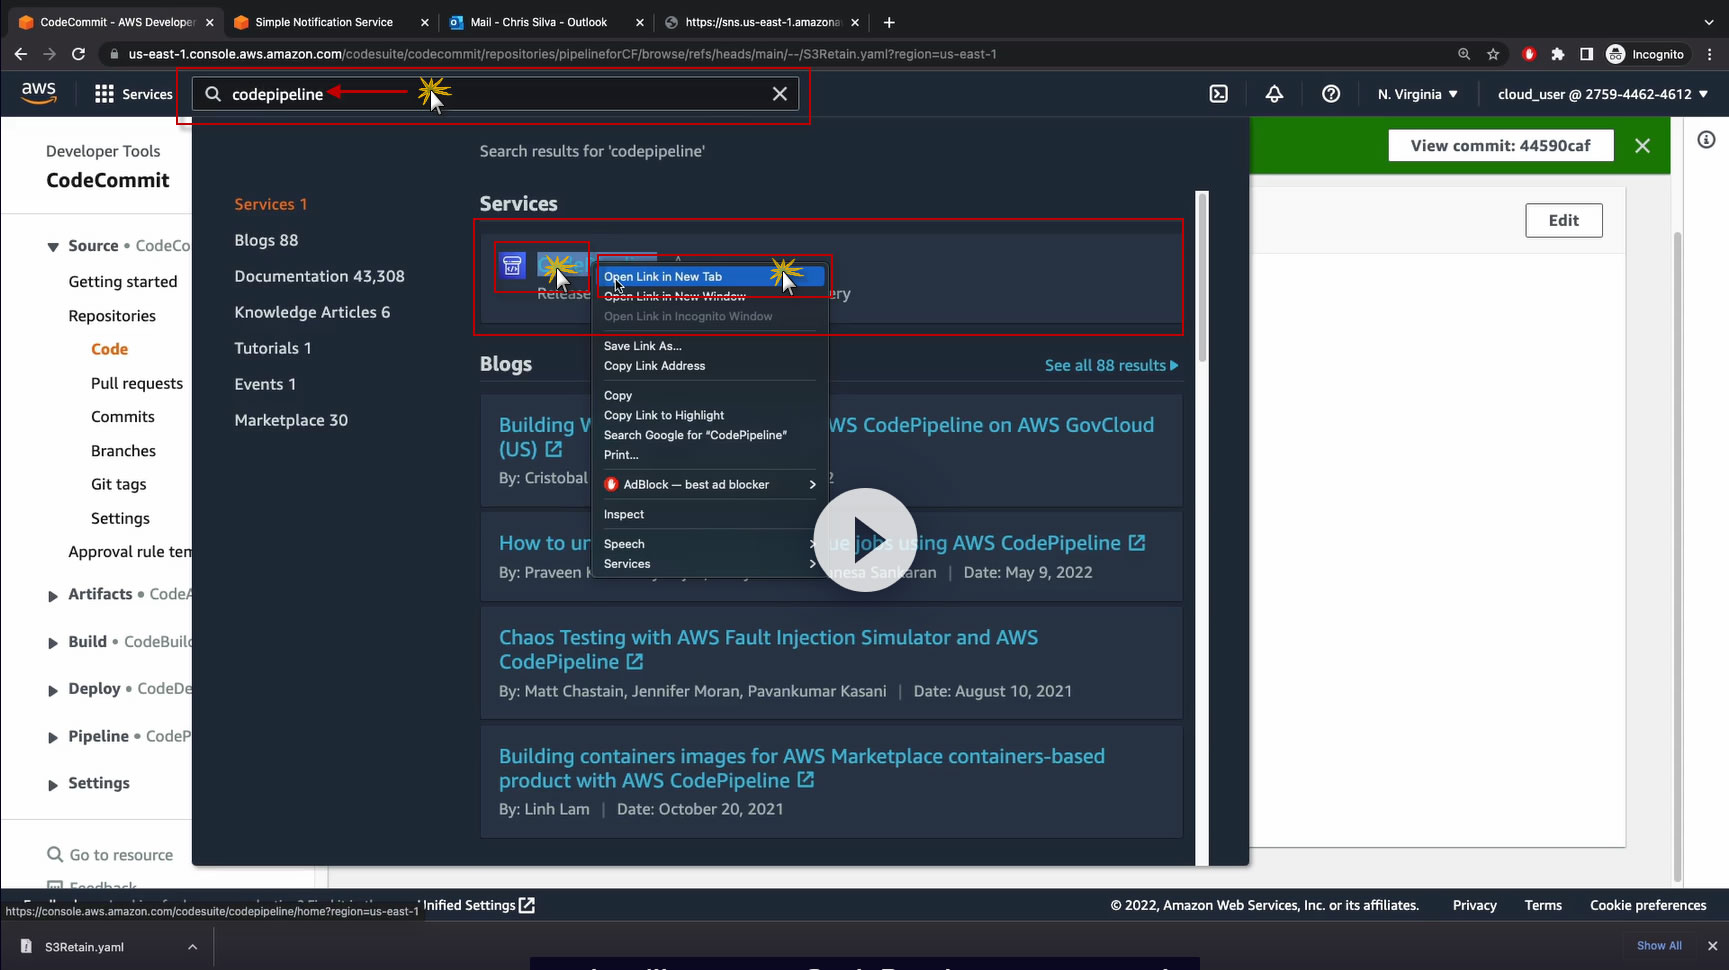Click View commit: 44590caf button
The width and height of the screenshot is (1729, 970).
[1500, 146]
